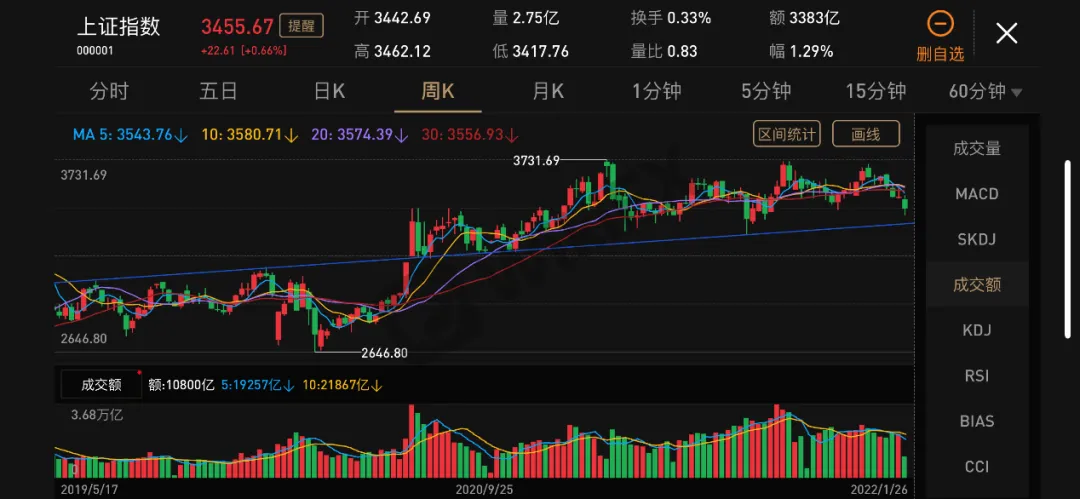Choose RSI indicator from the list
The height and width of the screenshot is (499, 1080).
(976, 376)
